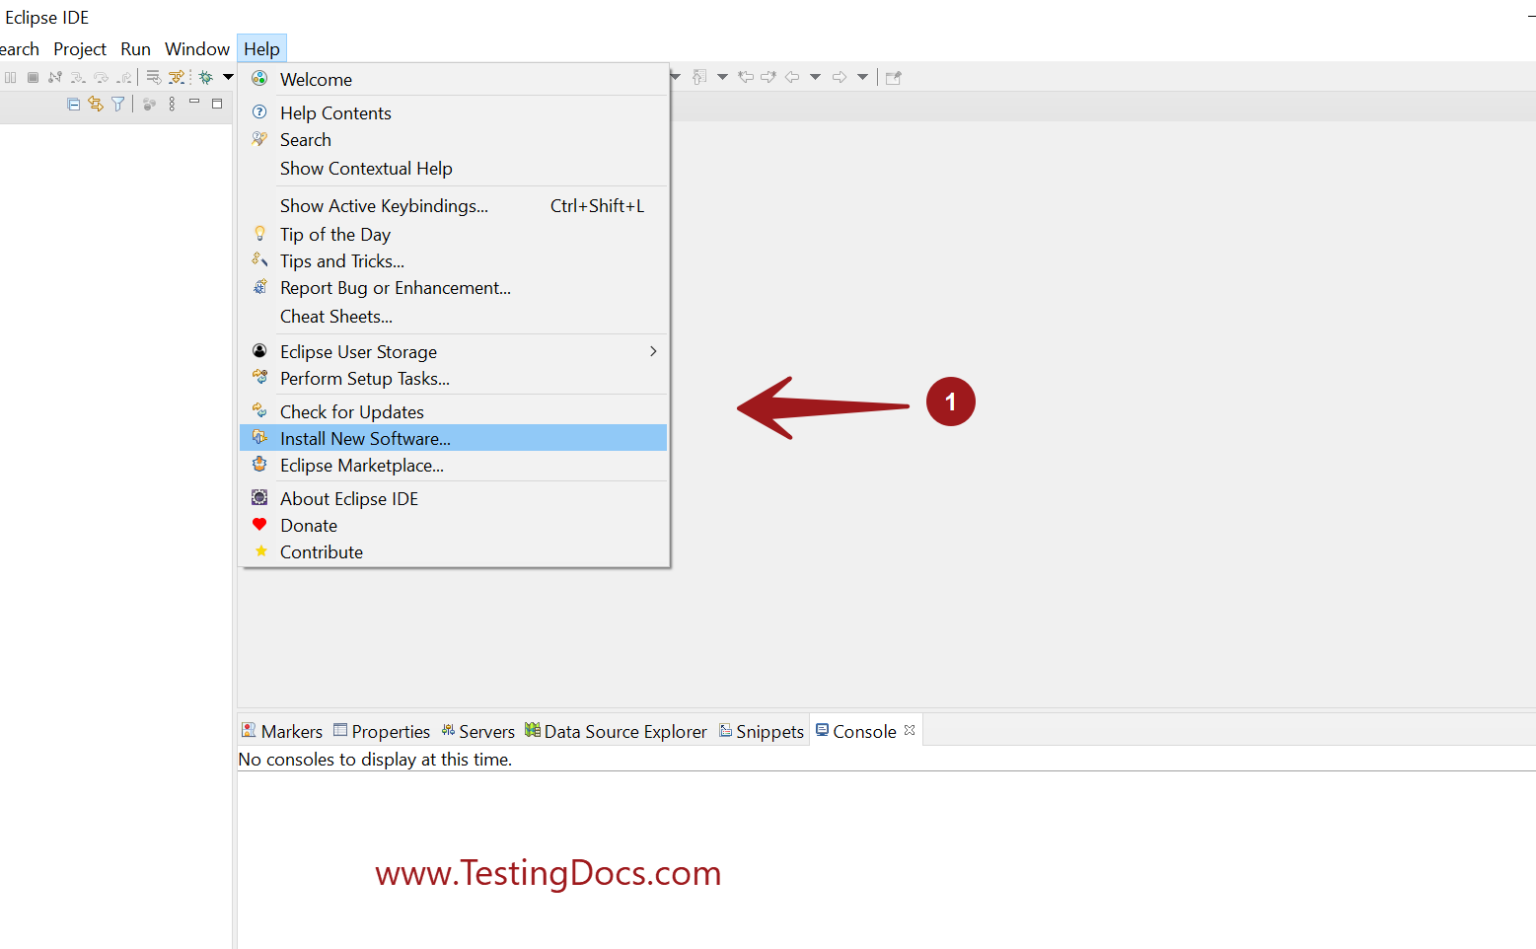Screen dimensions: 1536x949
Task: Choose Install New Software from the Help menu
Action: tap(365, 438)
